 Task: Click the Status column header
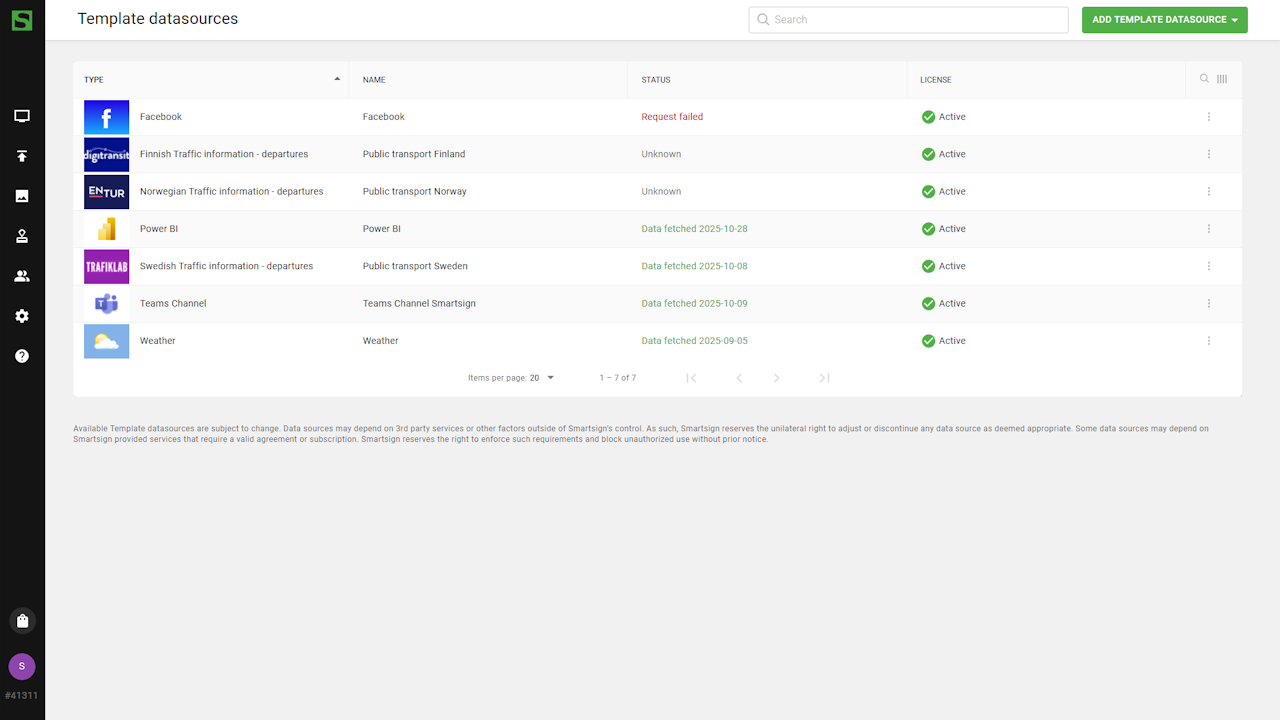coord(656,80)
